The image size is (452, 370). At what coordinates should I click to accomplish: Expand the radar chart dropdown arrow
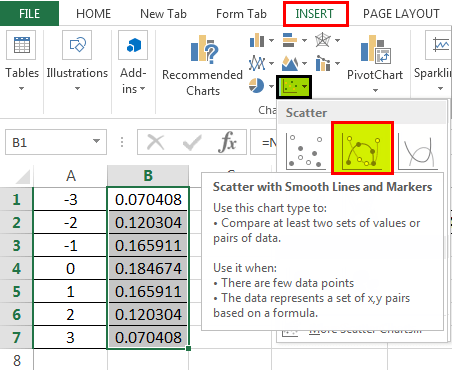337,40
